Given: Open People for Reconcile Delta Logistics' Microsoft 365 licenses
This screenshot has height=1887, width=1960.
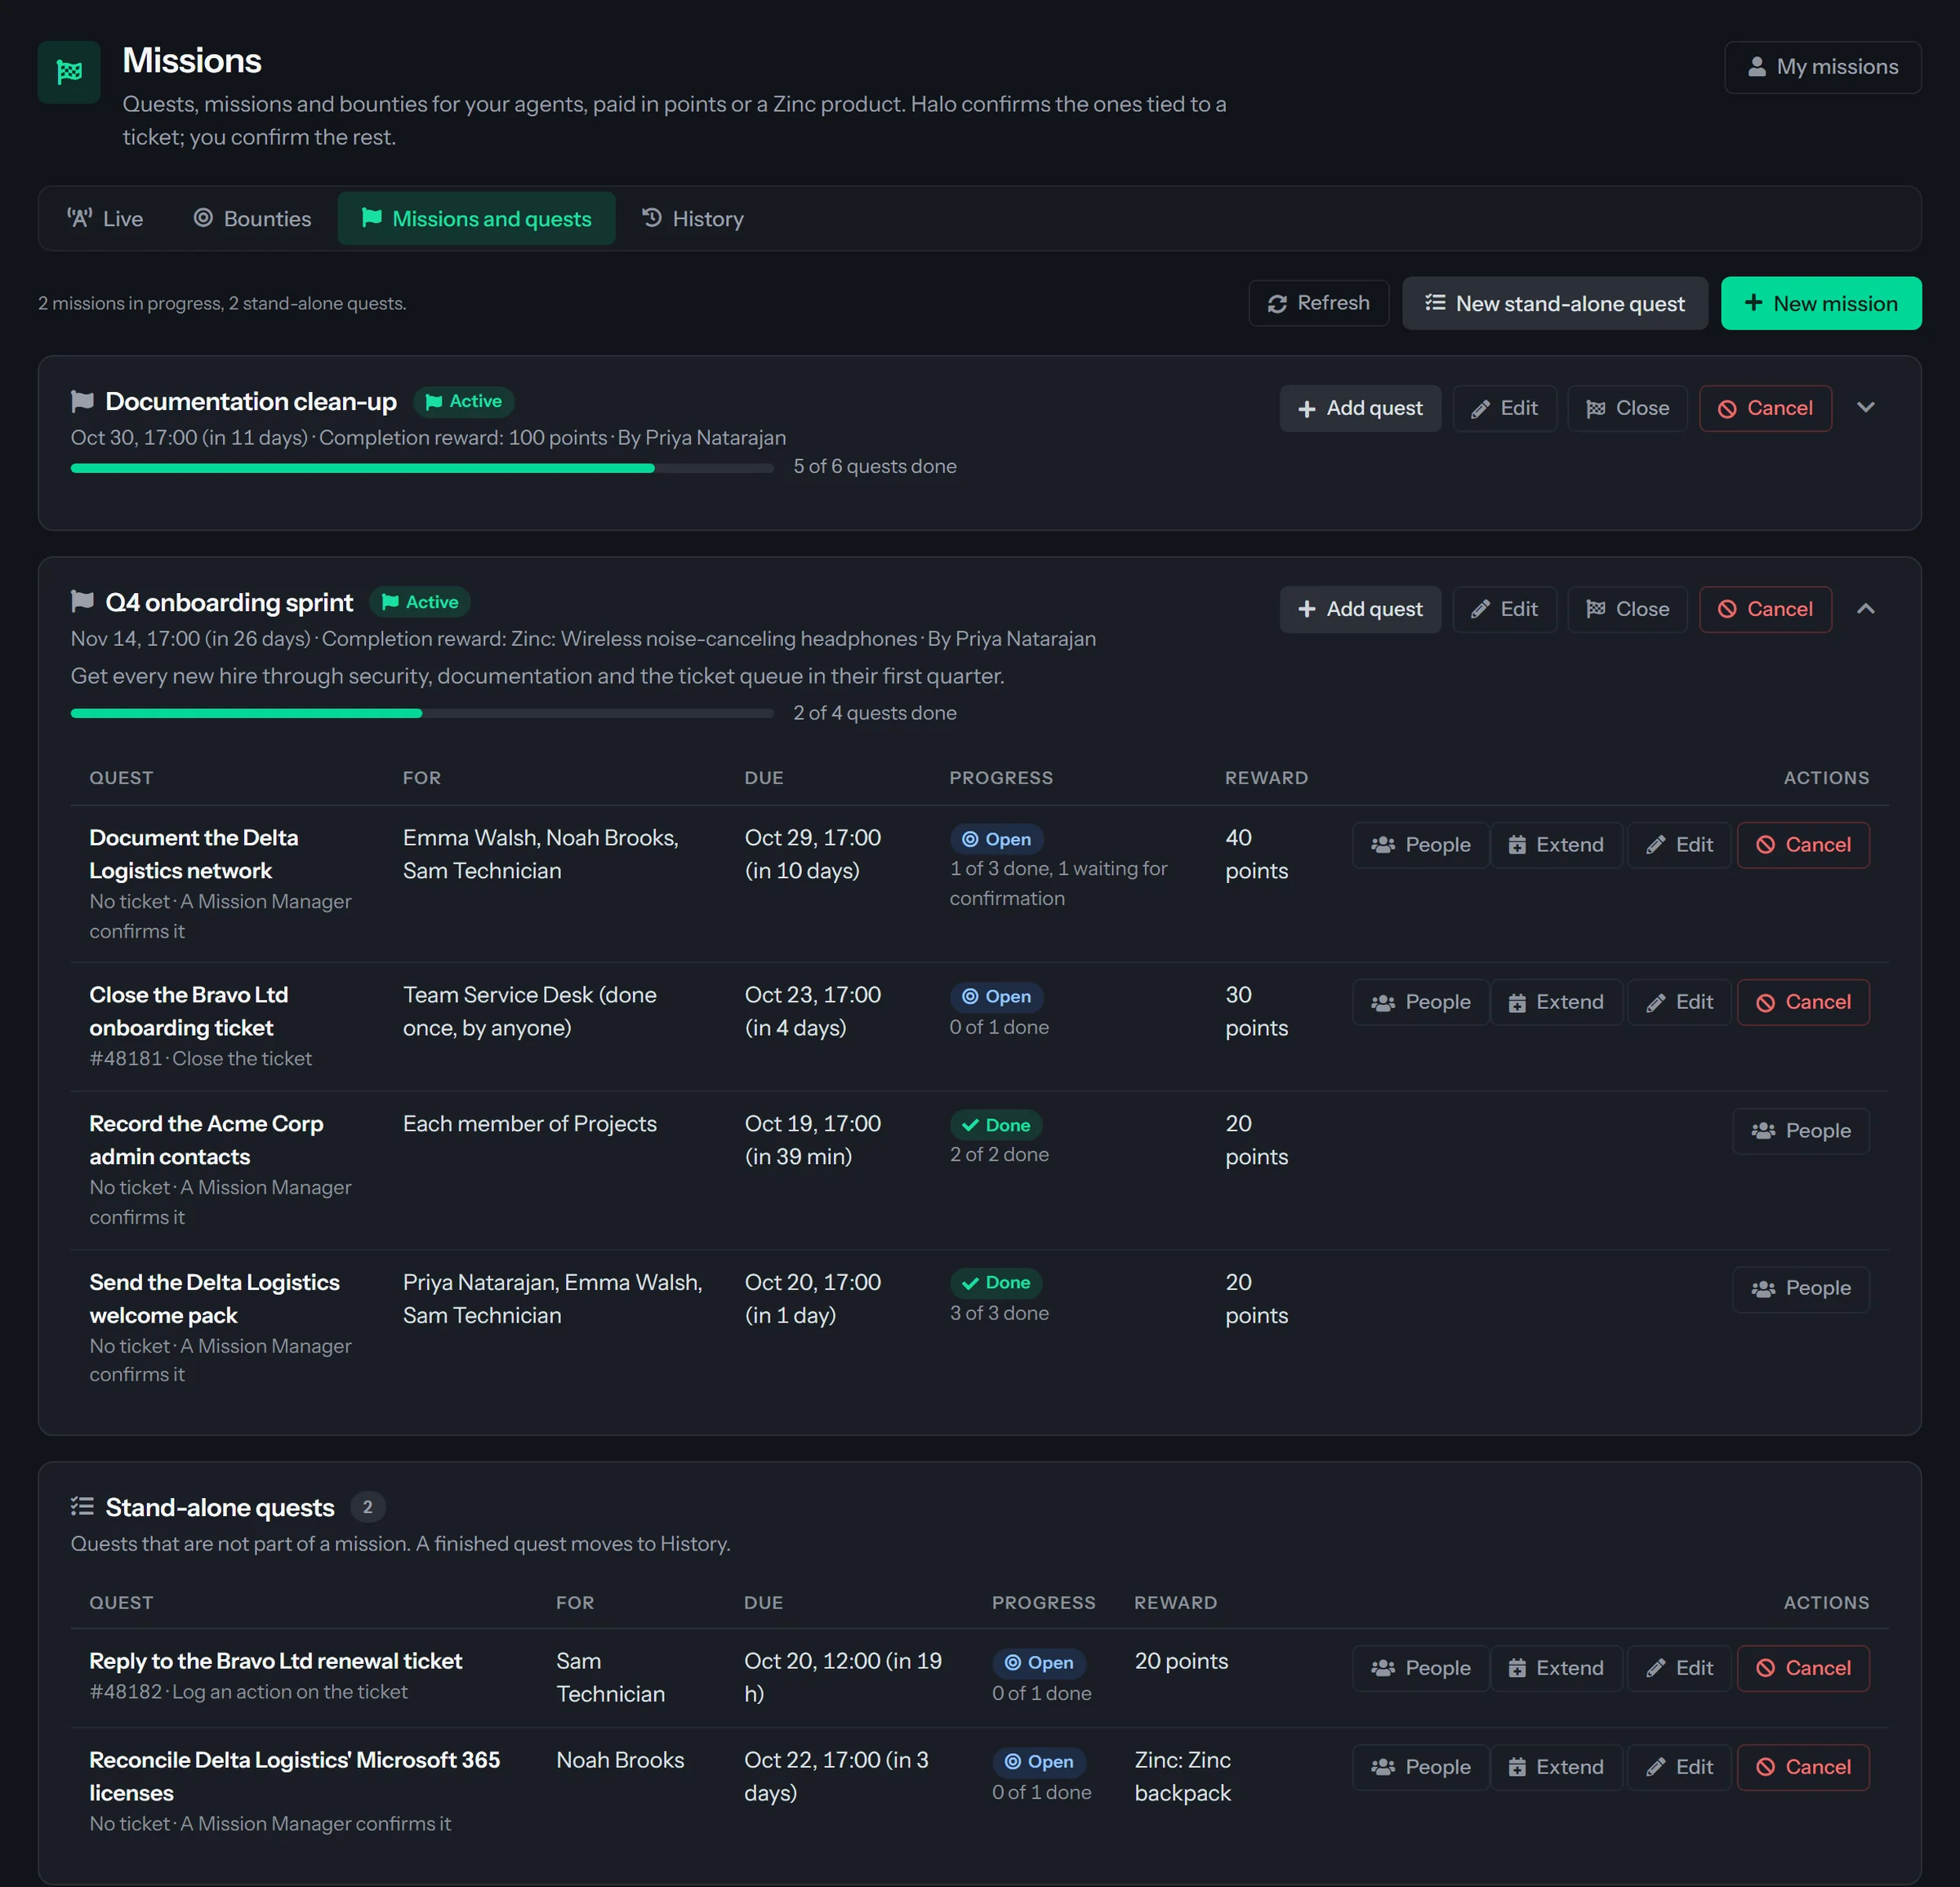Looking at the screenshot, I should (1420, 1767).
